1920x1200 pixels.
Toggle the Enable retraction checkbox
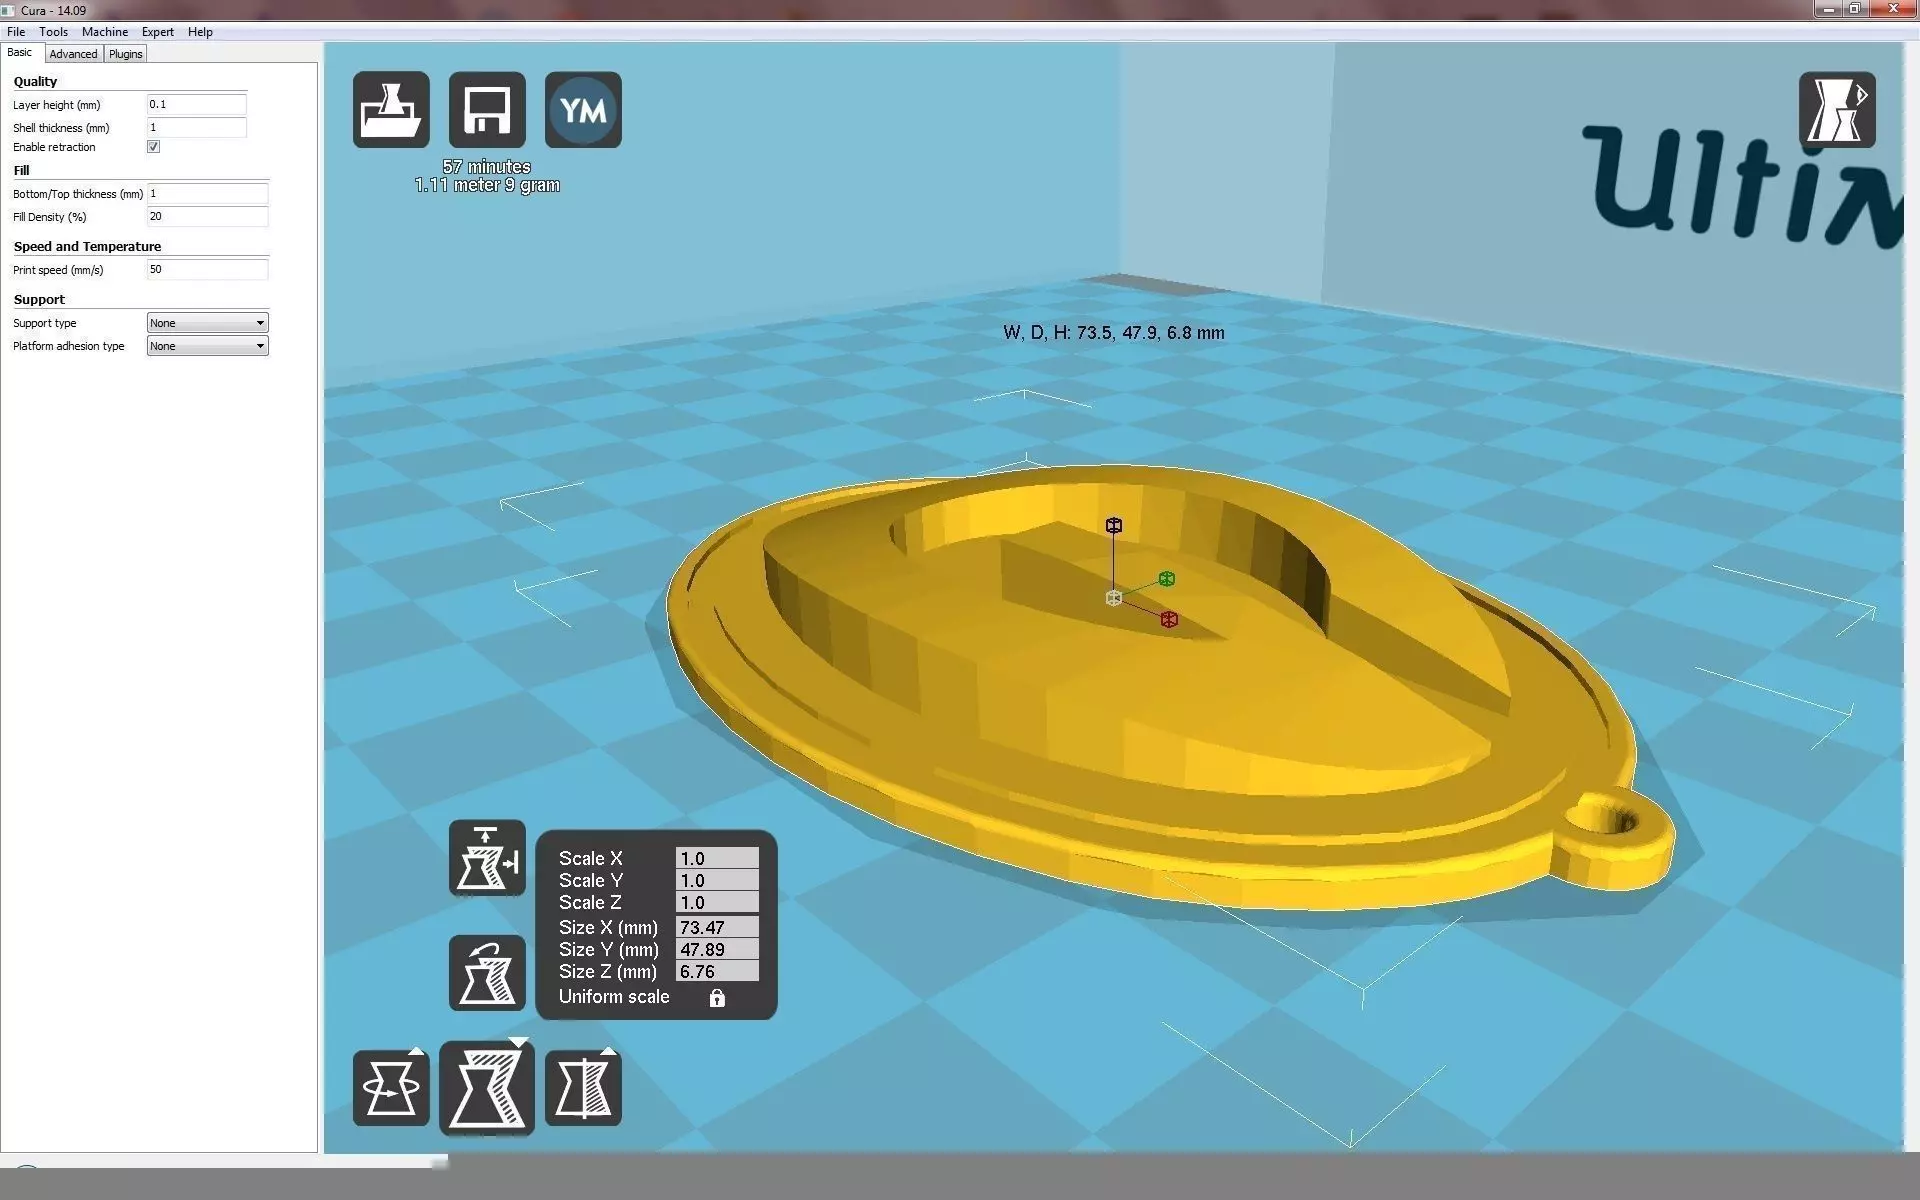point(154,147)
